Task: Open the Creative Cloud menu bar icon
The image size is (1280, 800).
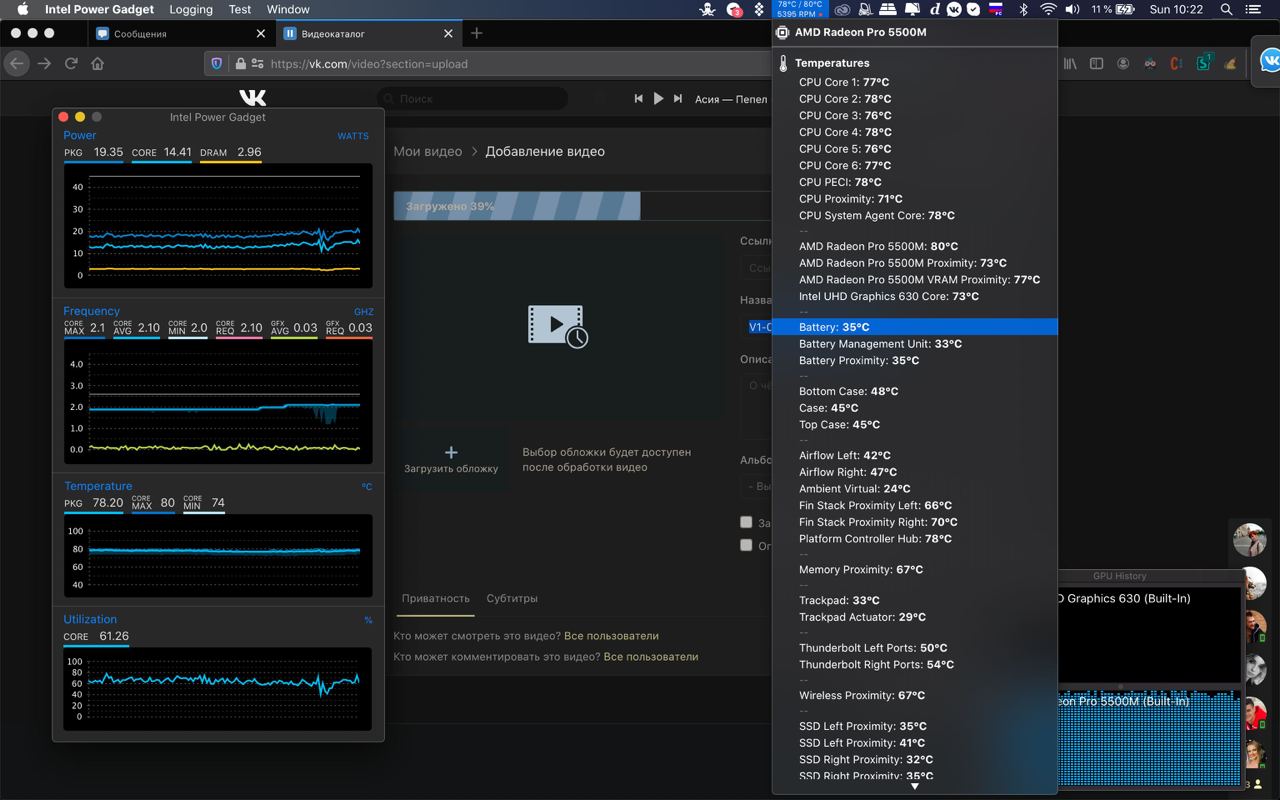Action: coord(842,9)
